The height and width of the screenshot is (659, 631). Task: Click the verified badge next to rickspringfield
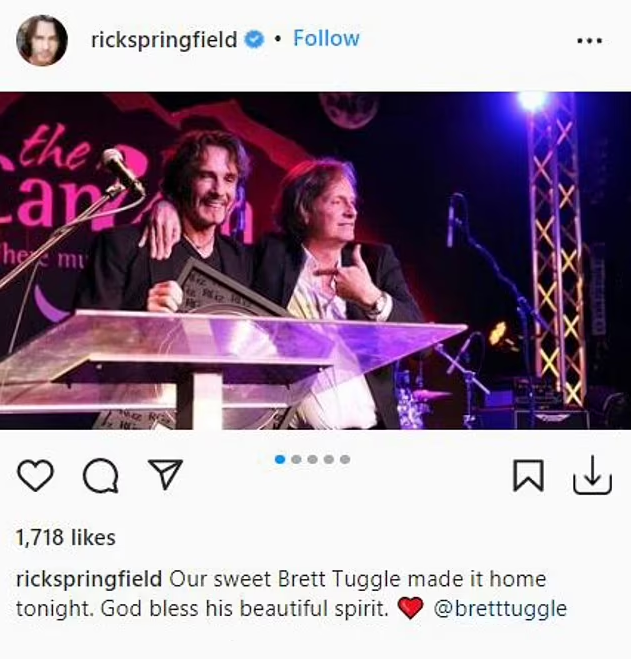254,40
